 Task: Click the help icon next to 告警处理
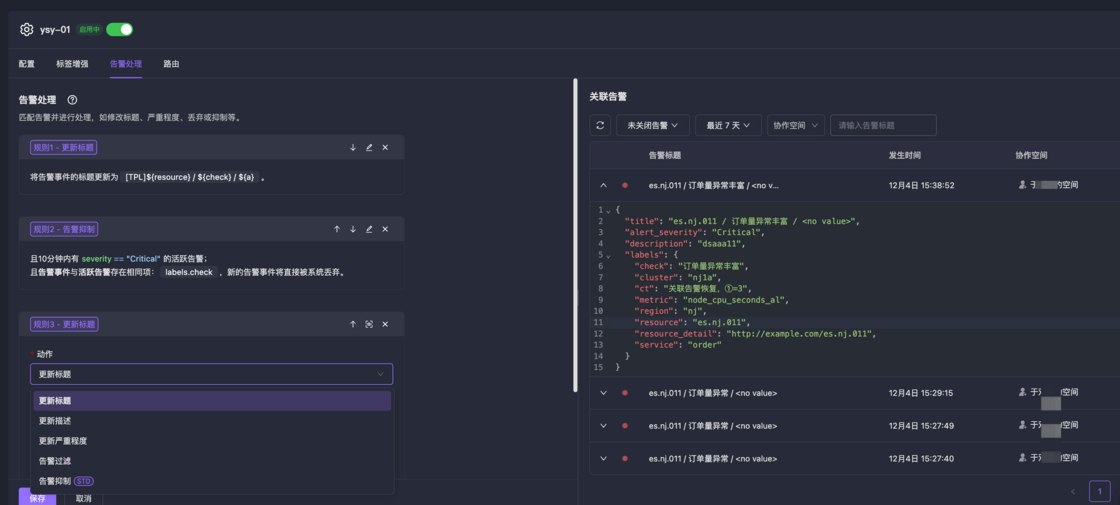point(72,100)
